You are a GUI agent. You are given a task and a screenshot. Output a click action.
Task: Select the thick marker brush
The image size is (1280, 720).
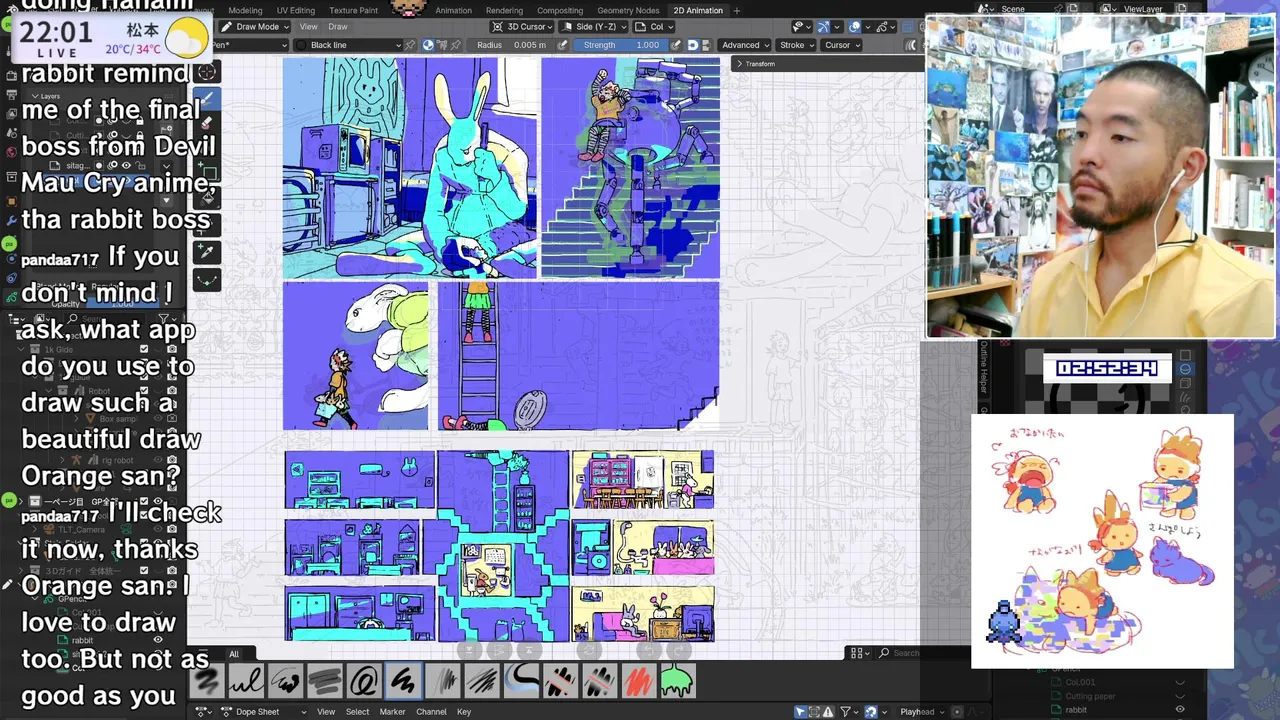click(325, 682)
